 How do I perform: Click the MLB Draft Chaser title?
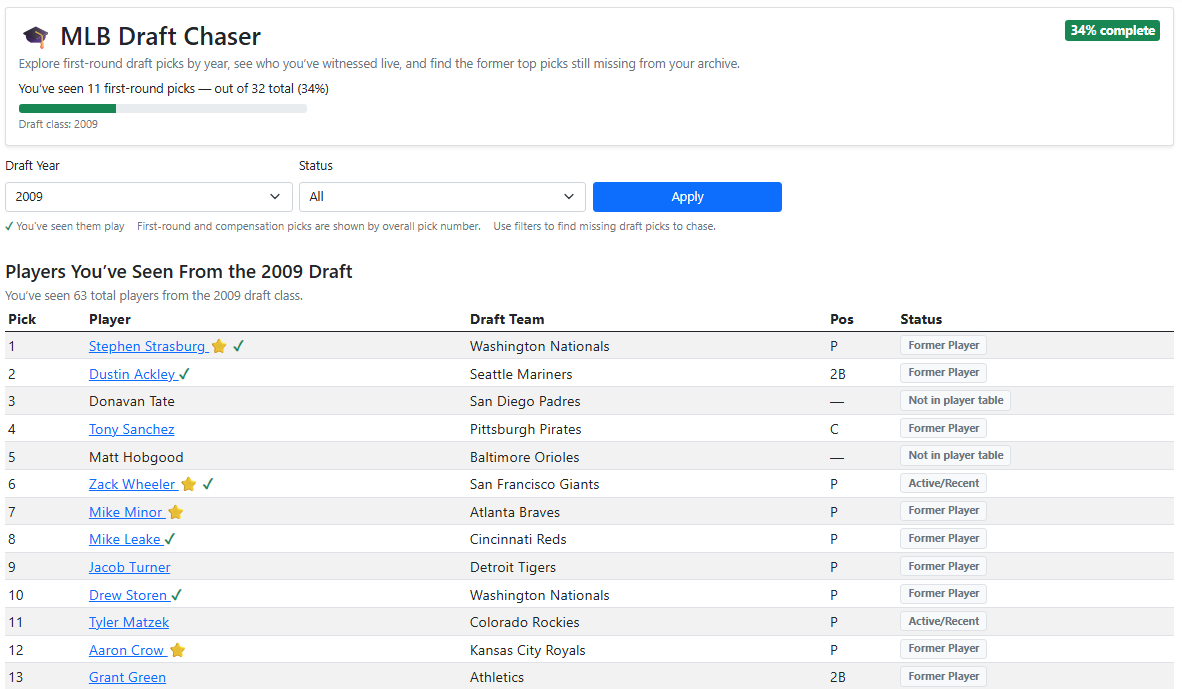pyautogui.click(x=160, y=36)
